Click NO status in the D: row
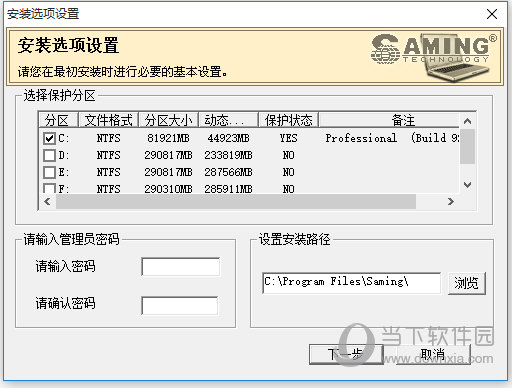 tap(288, 155)
